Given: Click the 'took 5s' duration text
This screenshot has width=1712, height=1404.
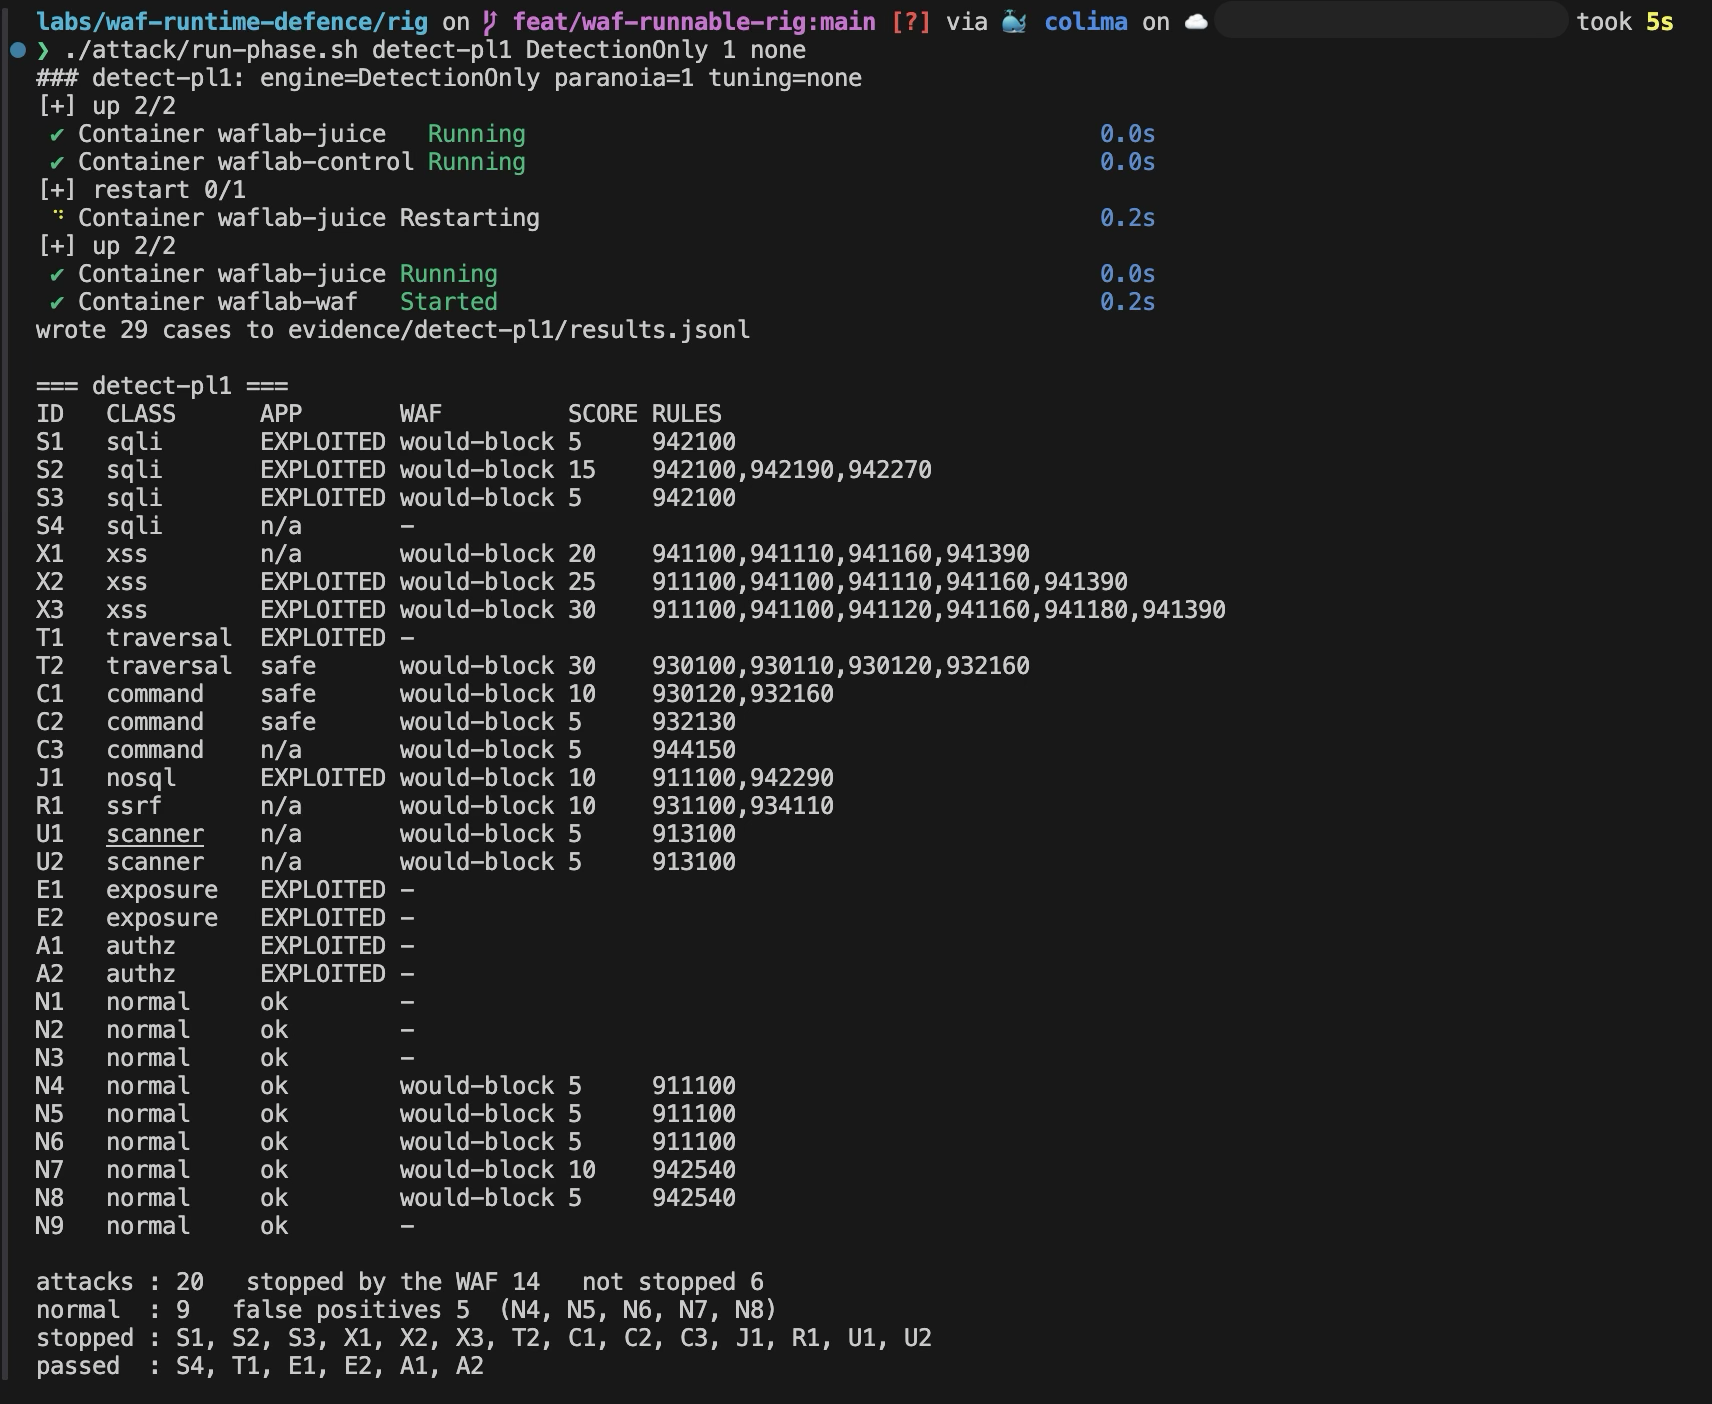Looking at the screenshot, I should coord(1625,22).
